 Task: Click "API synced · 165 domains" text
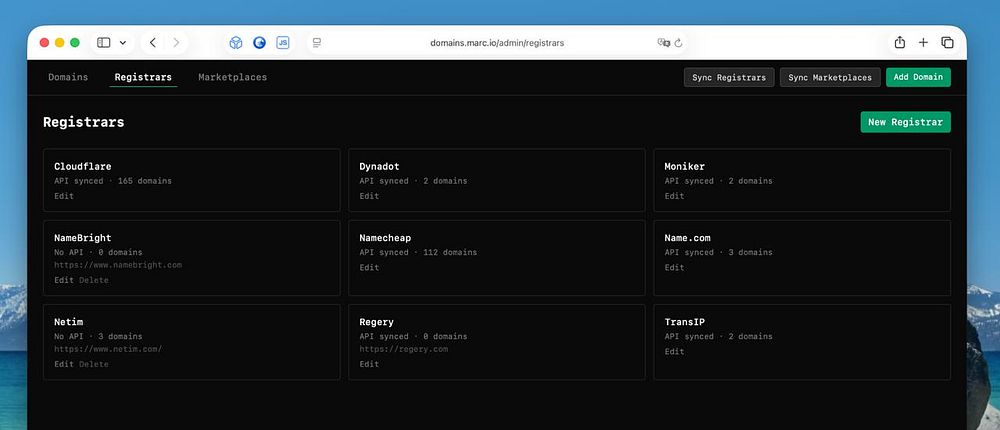[x=113, y=181]
